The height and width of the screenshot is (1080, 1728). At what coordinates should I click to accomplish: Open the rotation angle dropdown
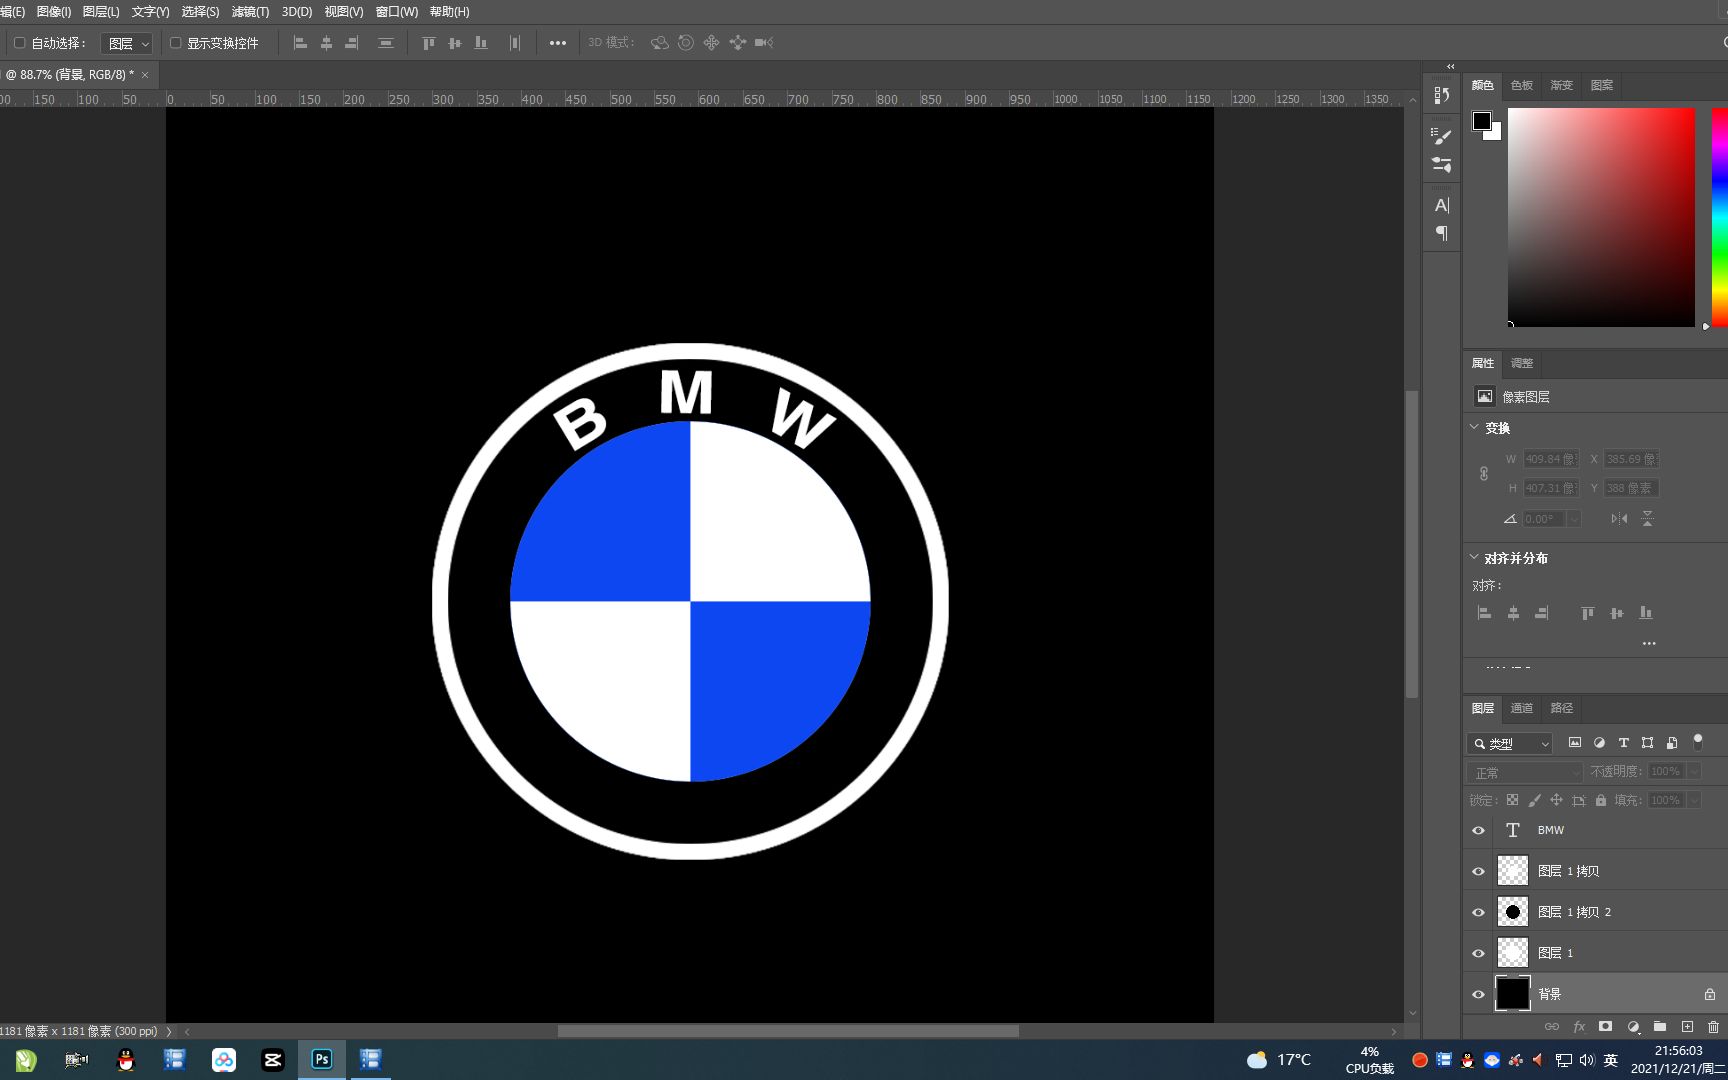1574,519
